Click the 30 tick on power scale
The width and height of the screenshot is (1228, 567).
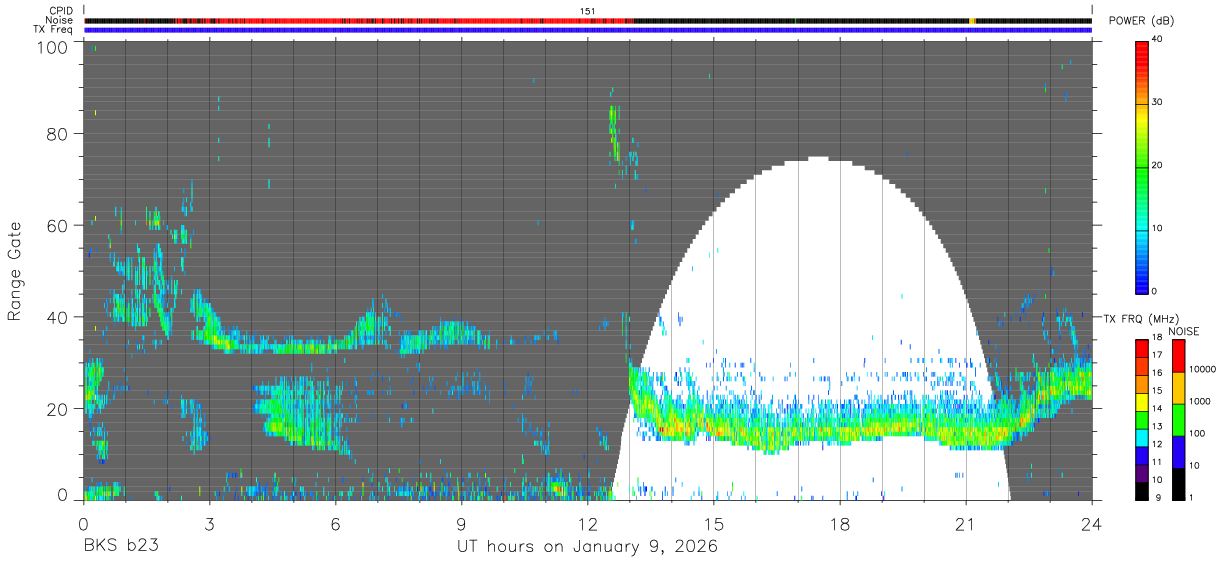coord(1159,102)
